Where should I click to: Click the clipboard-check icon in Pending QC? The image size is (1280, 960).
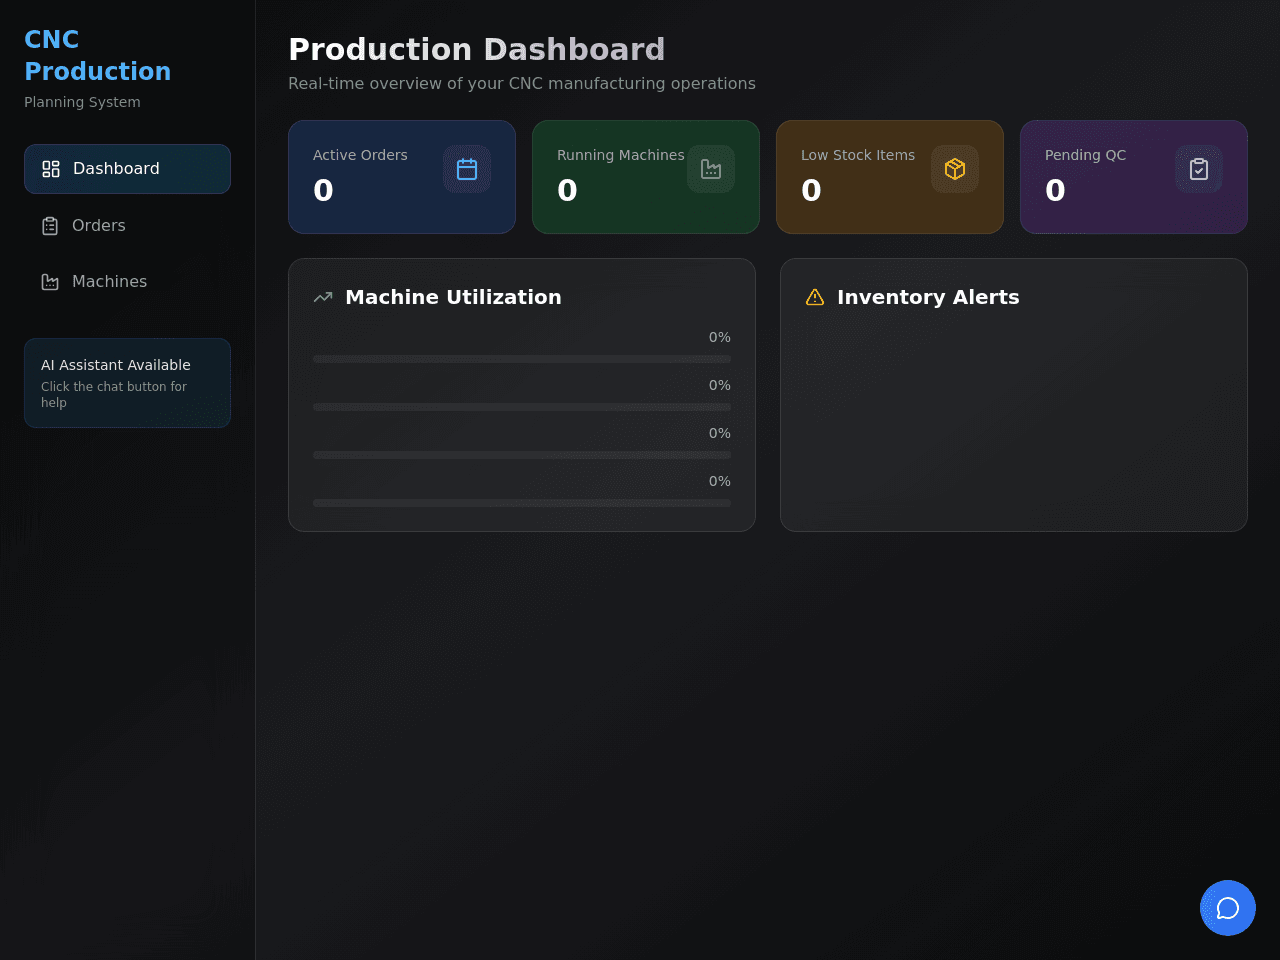1199,169
